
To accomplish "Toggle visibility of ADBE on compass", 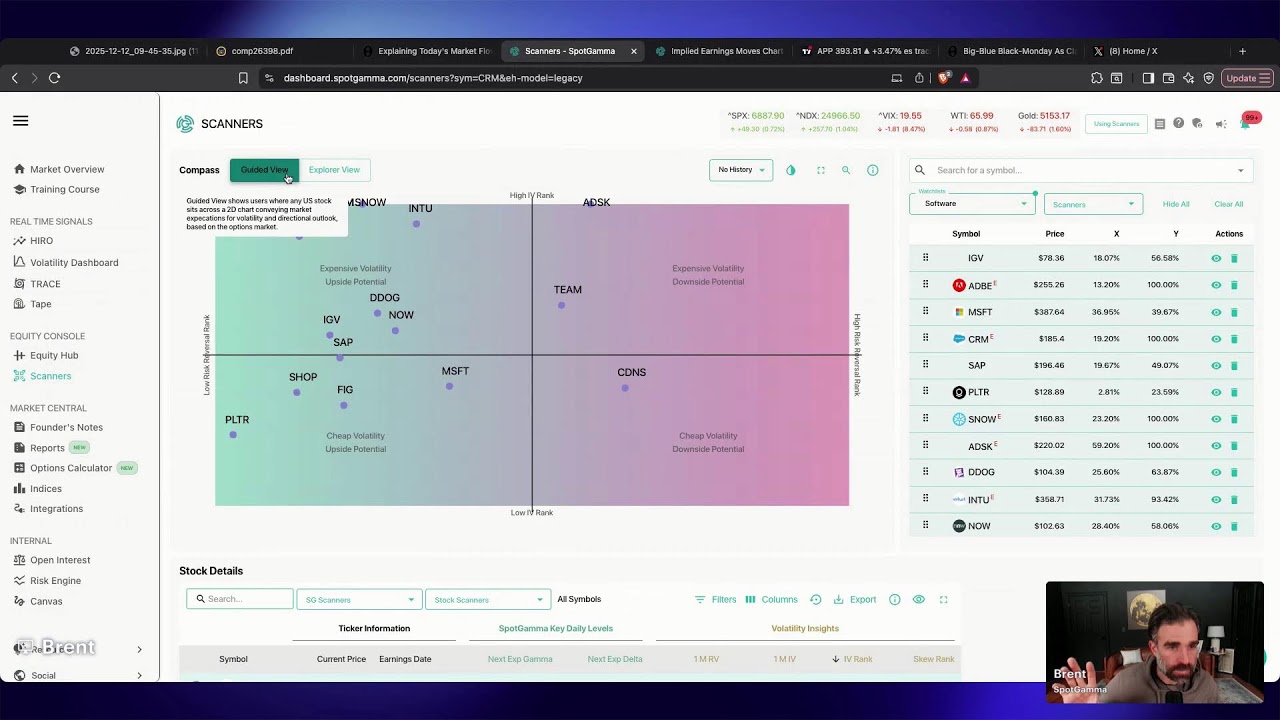I will coord(1216,285).
